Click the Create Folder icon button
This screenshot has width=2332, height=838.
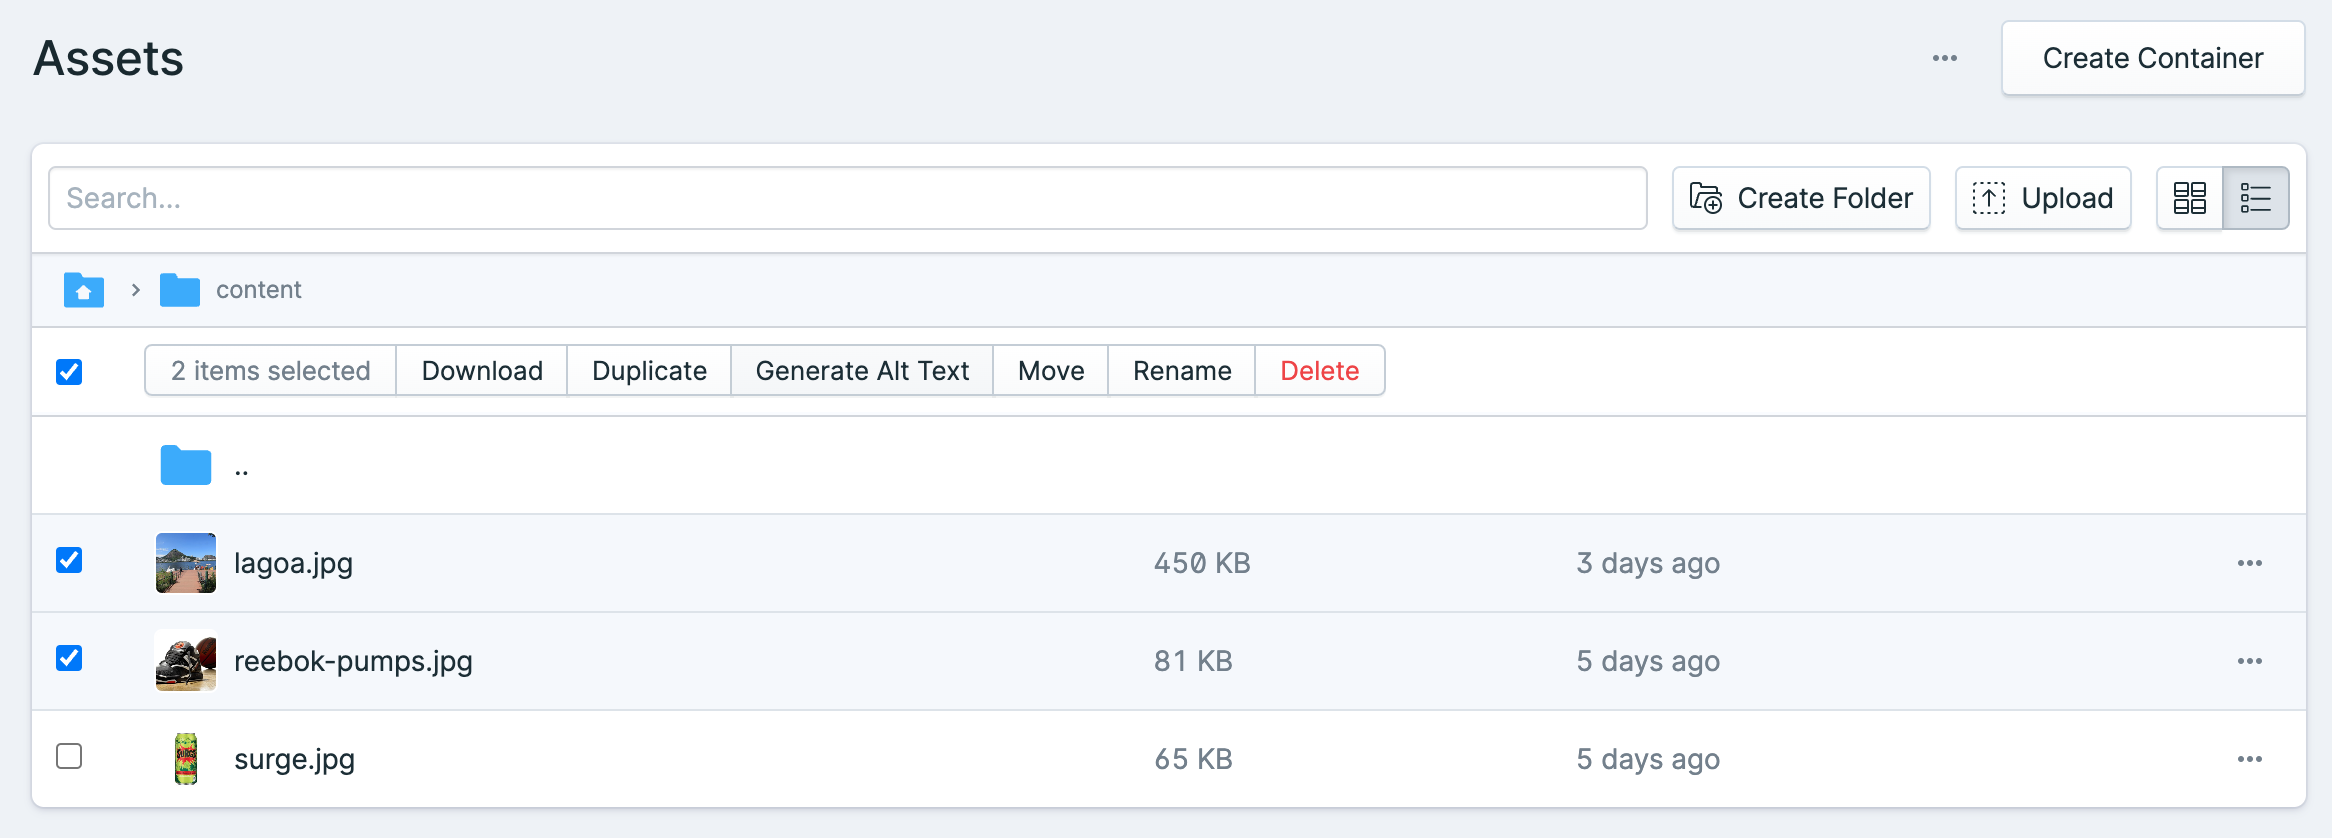(x=1801, y=198)
